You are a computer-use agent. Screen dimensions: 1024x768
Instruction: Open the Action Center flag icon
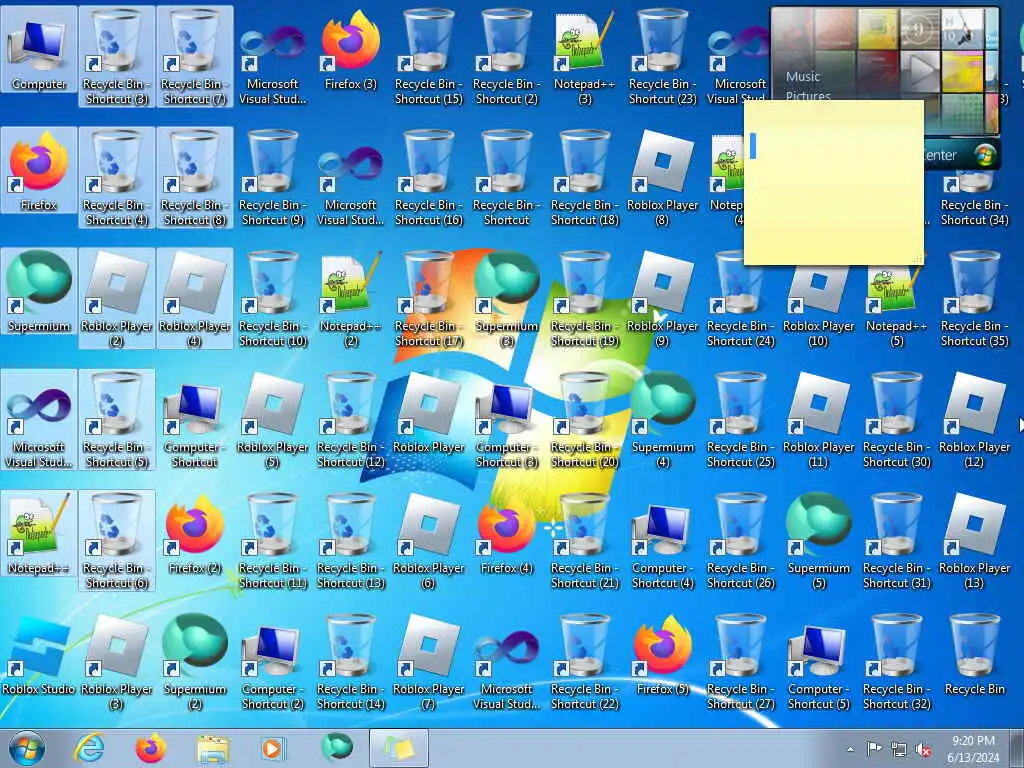click(x=874, y=749)
